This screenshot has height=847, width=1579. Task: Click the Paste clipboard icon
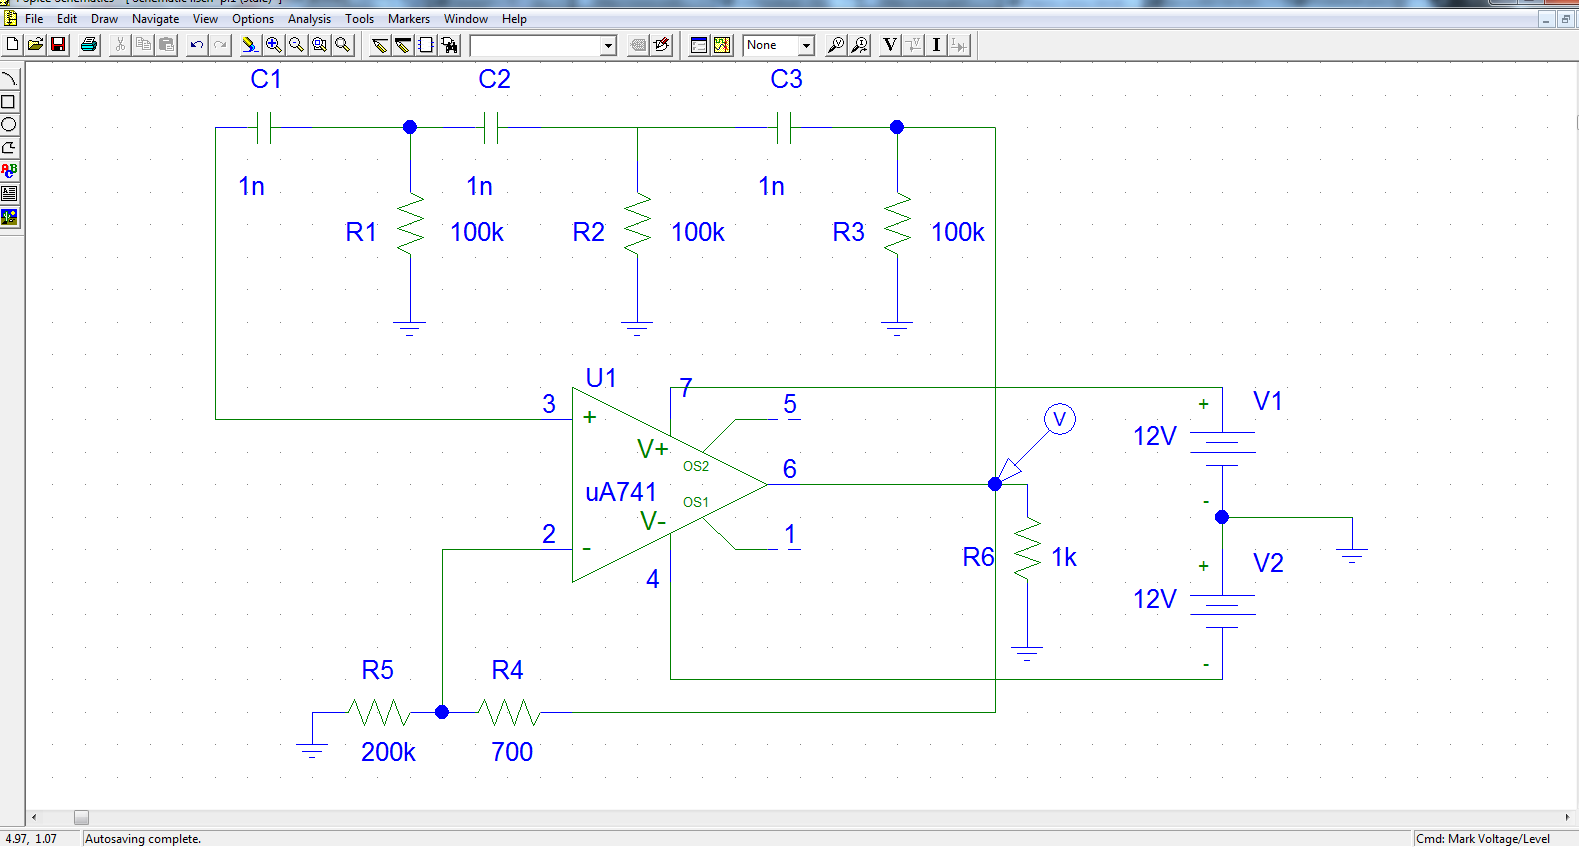[166, 45]
